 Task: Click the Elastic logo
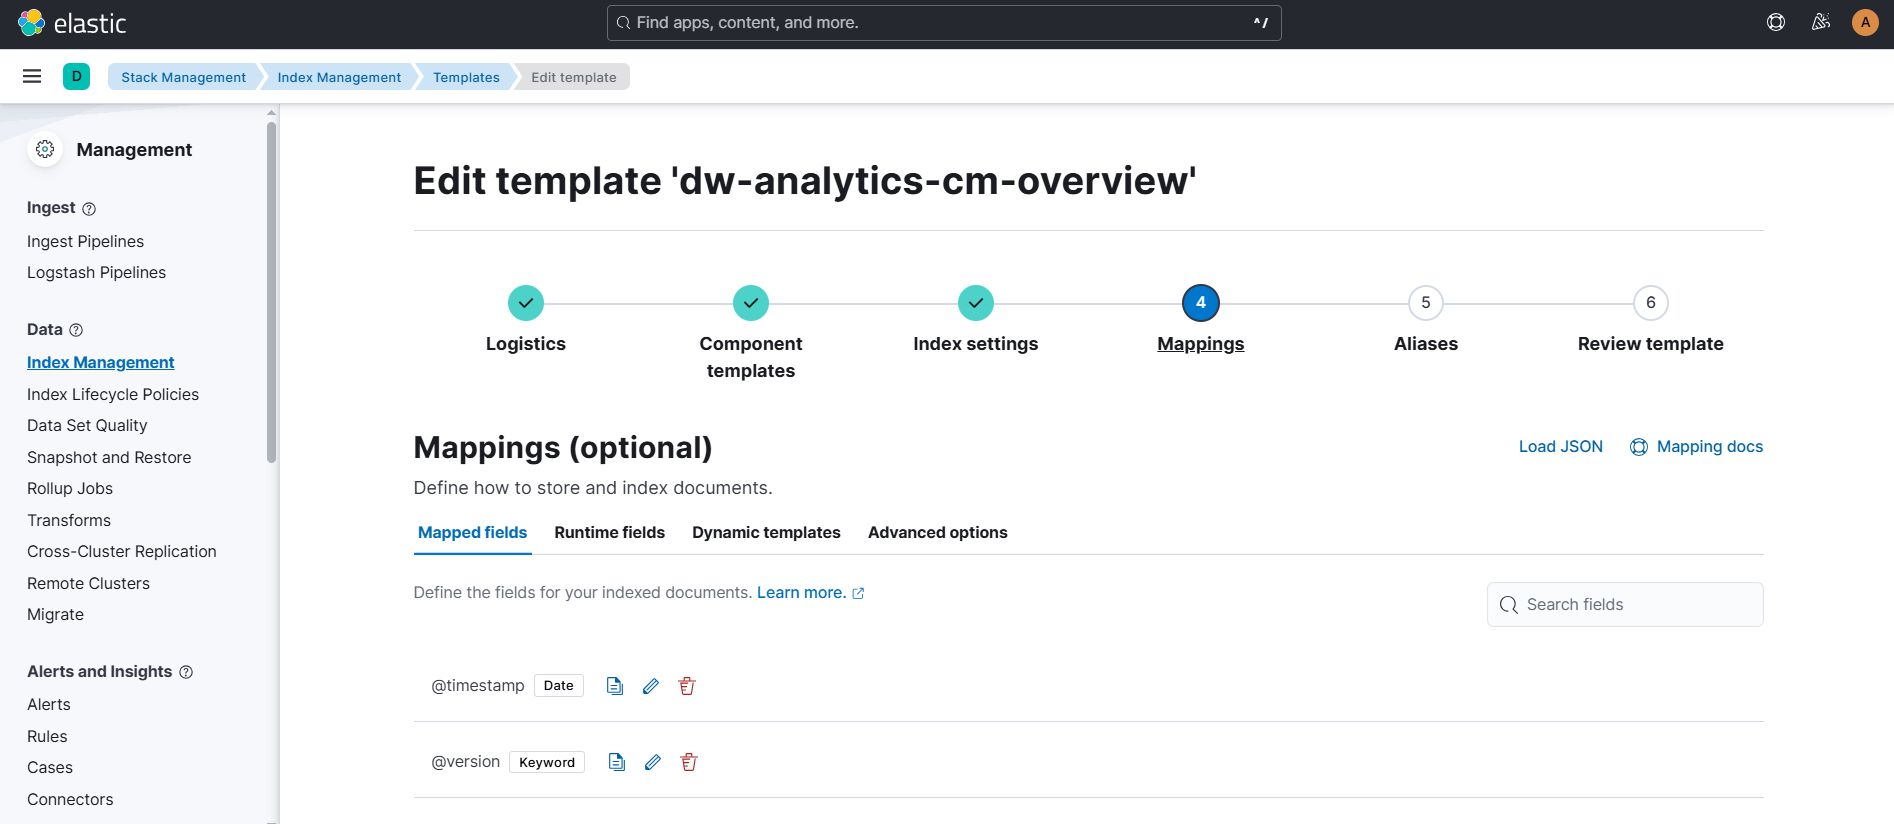(x=72, y=23)
